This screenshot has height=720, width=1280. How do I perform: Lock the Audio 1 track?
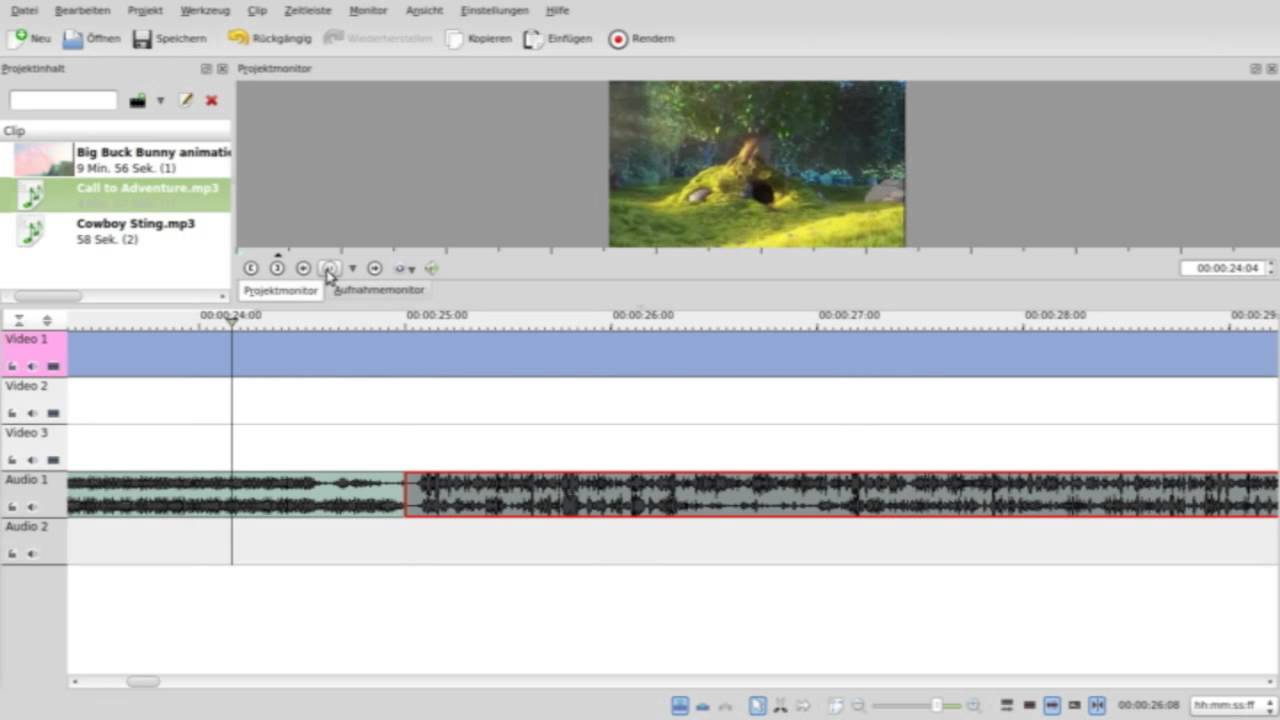click(x=12, y=507)
